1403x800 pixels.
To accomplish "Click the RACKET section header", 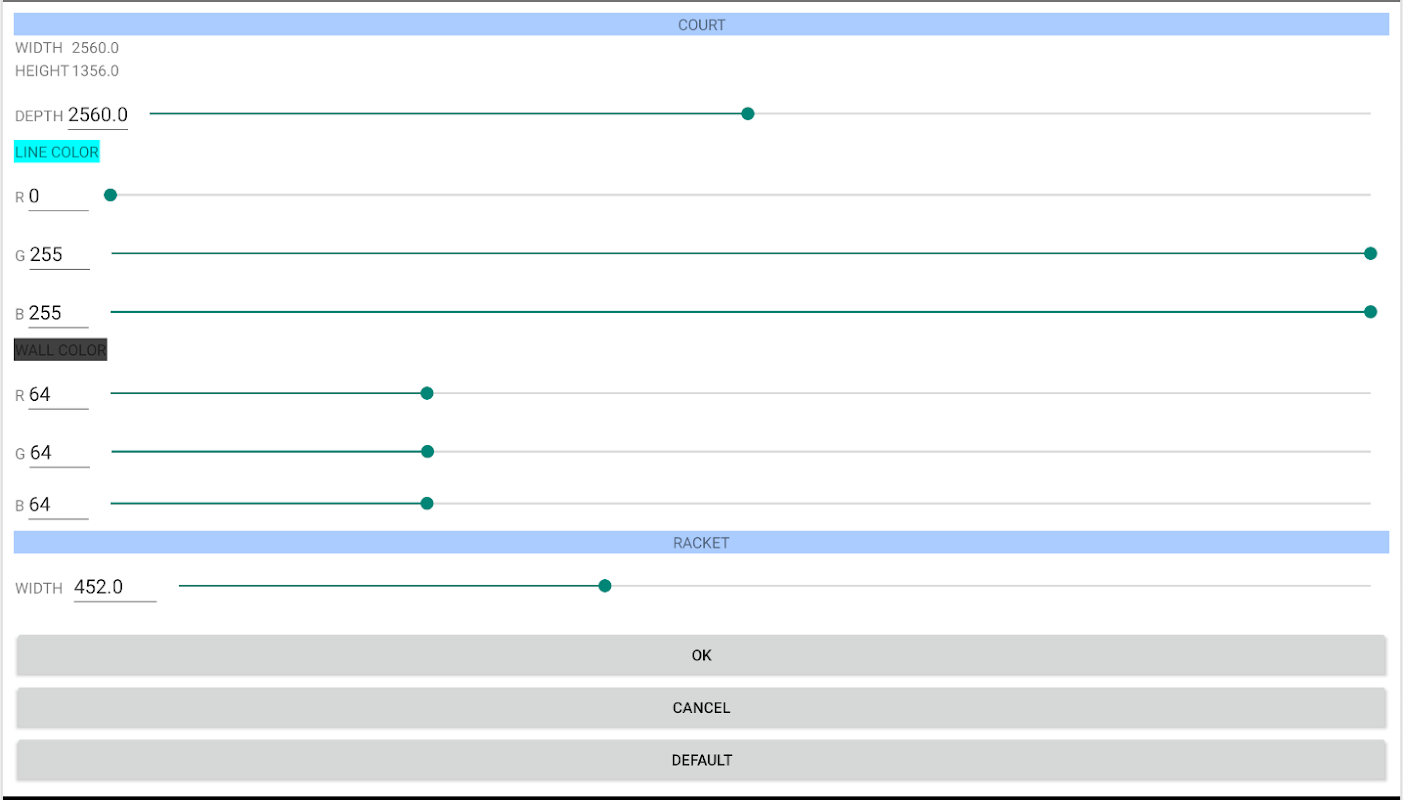I will point(701,542).
